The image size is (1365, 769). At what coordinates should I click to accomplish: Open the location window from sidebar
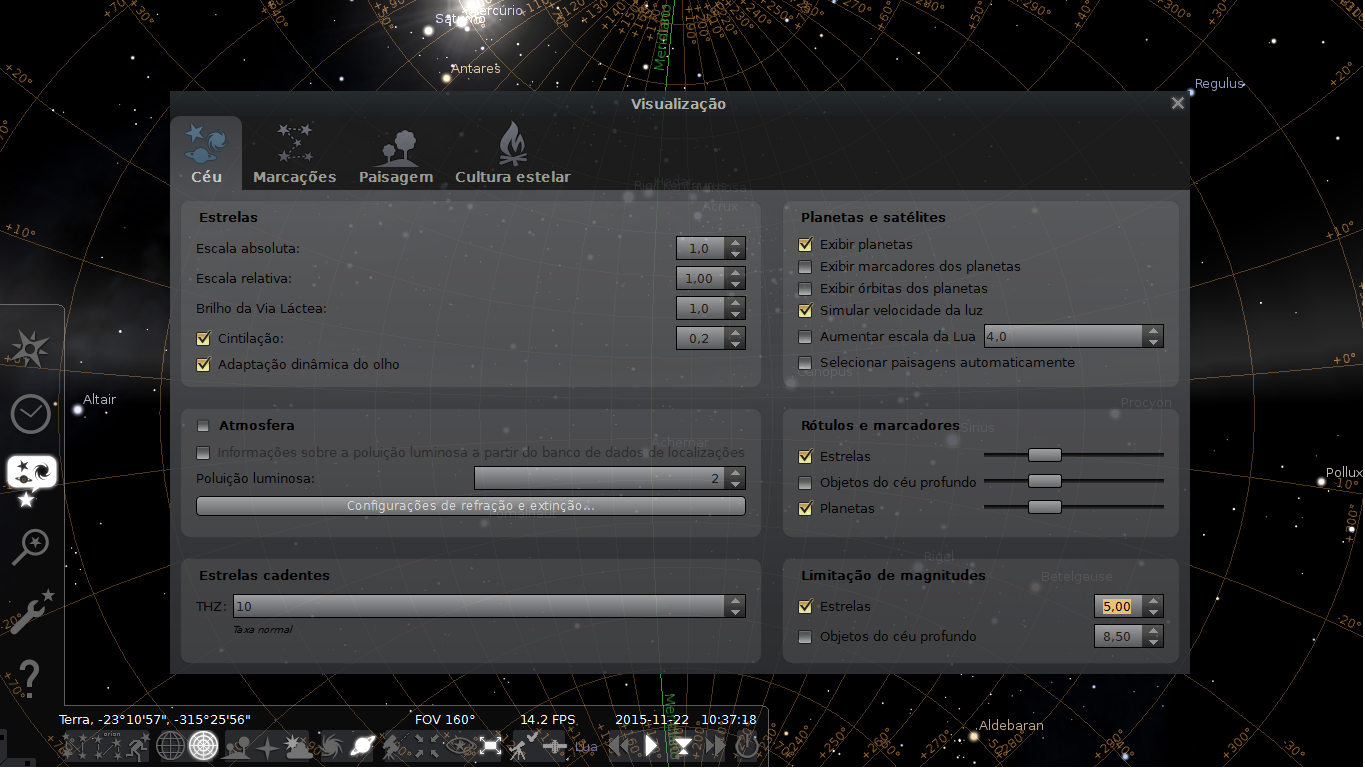pyautogui.click(x=30, y=349)
